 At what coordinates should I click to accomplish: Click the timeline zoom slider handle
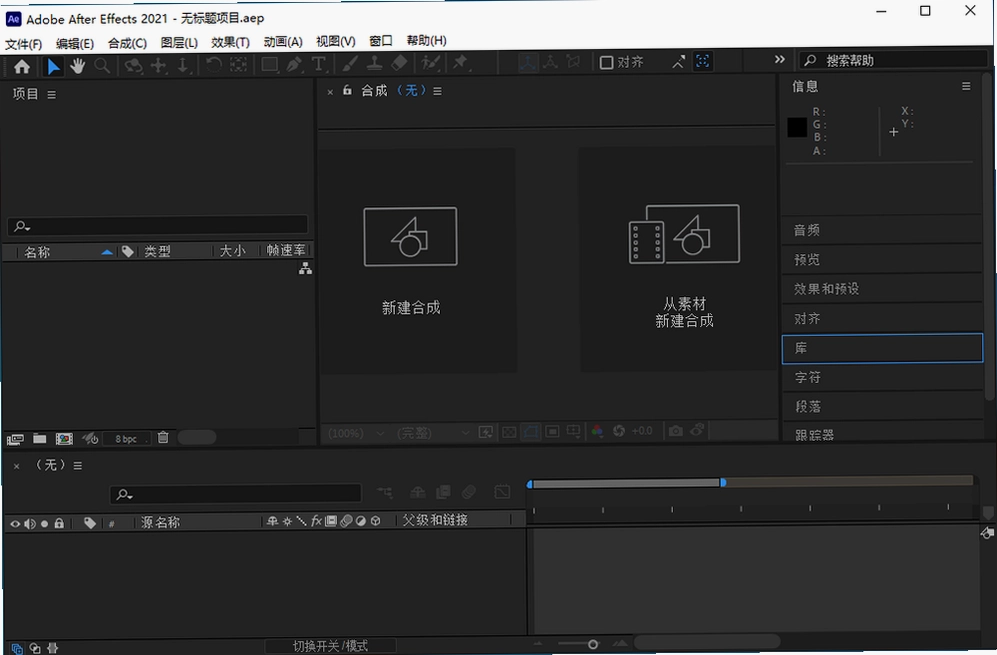(593, 644)
